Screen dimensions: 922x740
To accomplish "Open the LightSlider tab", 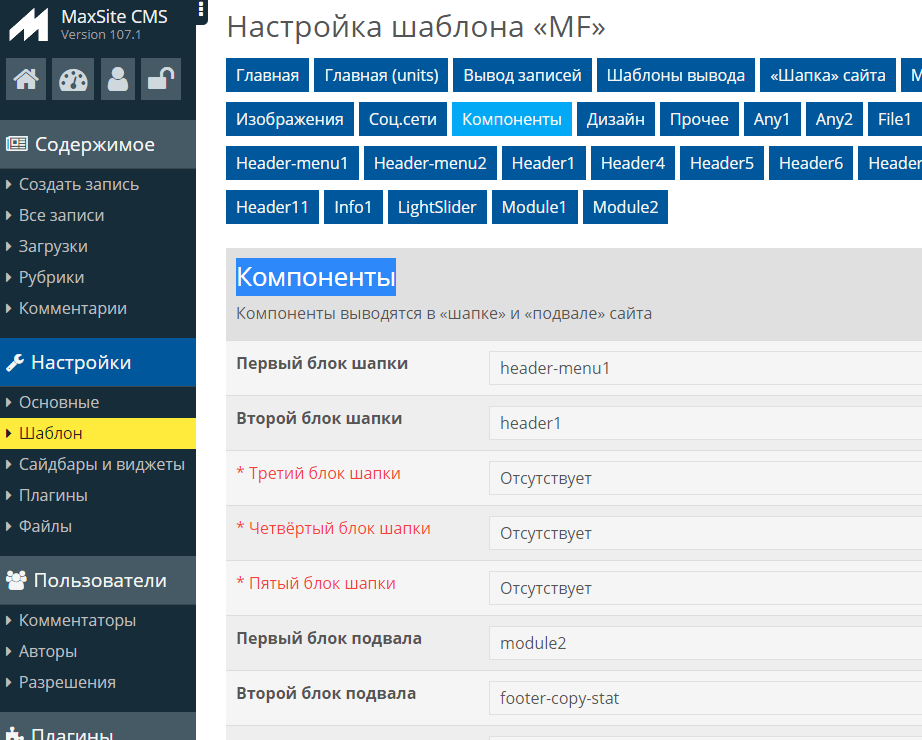I will 437,207.
